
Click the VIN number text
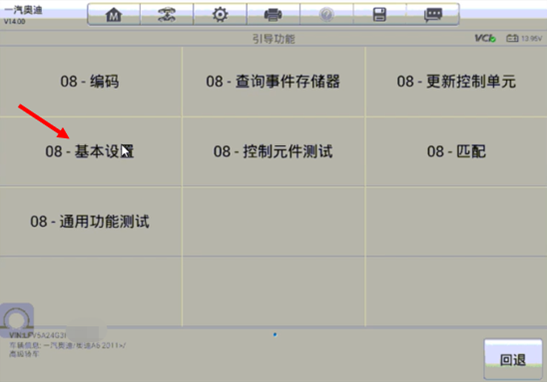coord(37,336)
